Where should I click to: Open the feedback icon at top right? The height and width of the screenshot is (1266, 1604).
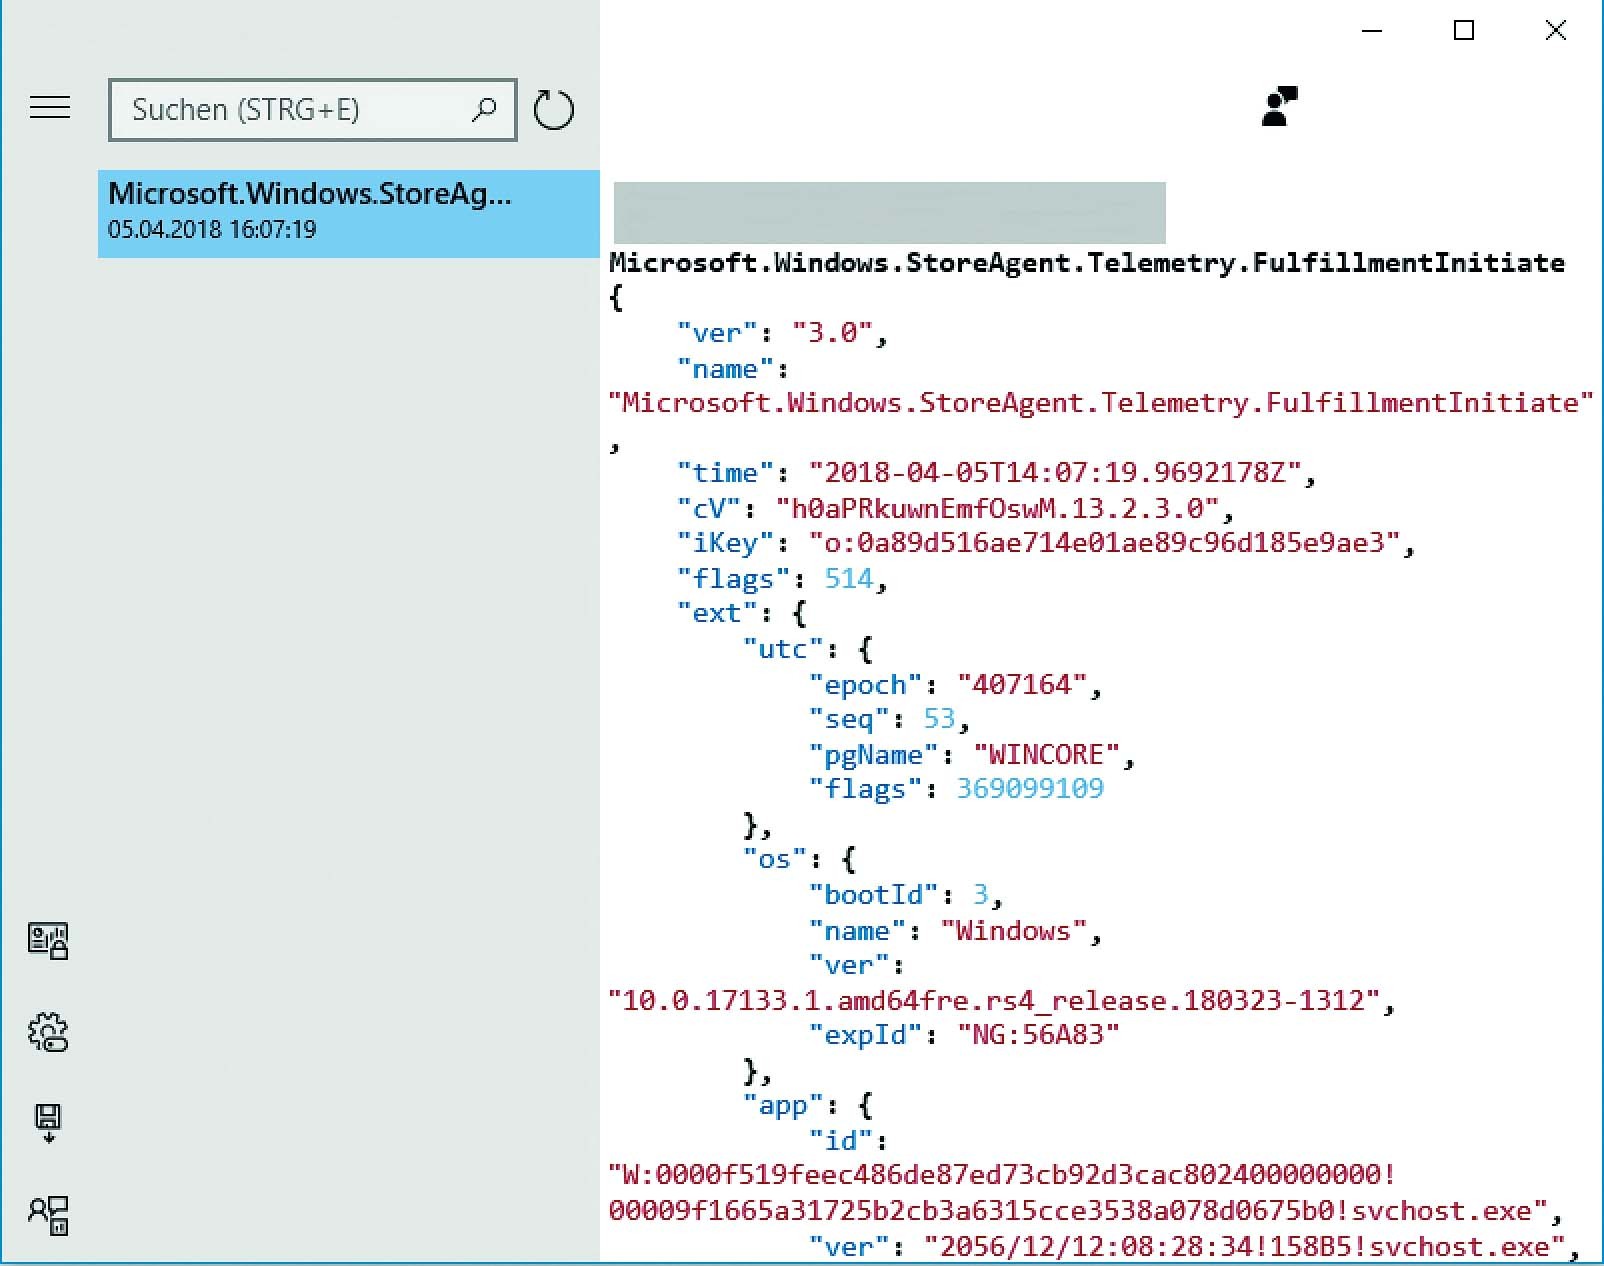(1279, 106)
